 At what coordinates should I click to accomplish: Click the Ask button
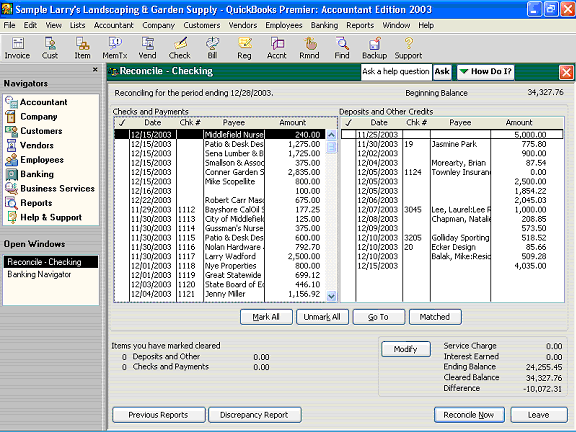pos(442,72)
